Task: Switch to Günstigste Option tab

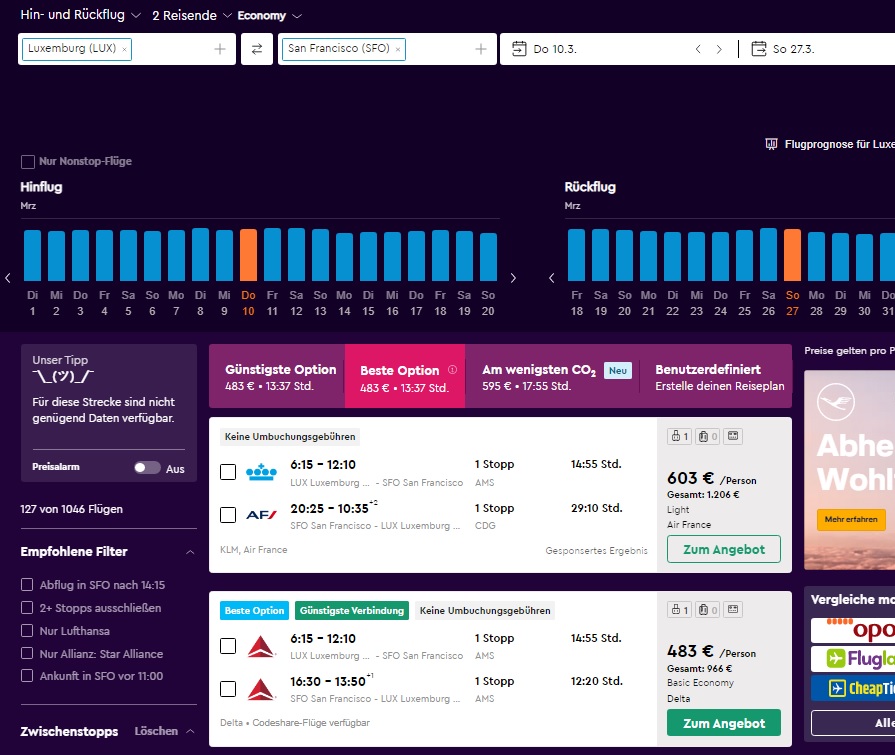Action: [276, 377]
